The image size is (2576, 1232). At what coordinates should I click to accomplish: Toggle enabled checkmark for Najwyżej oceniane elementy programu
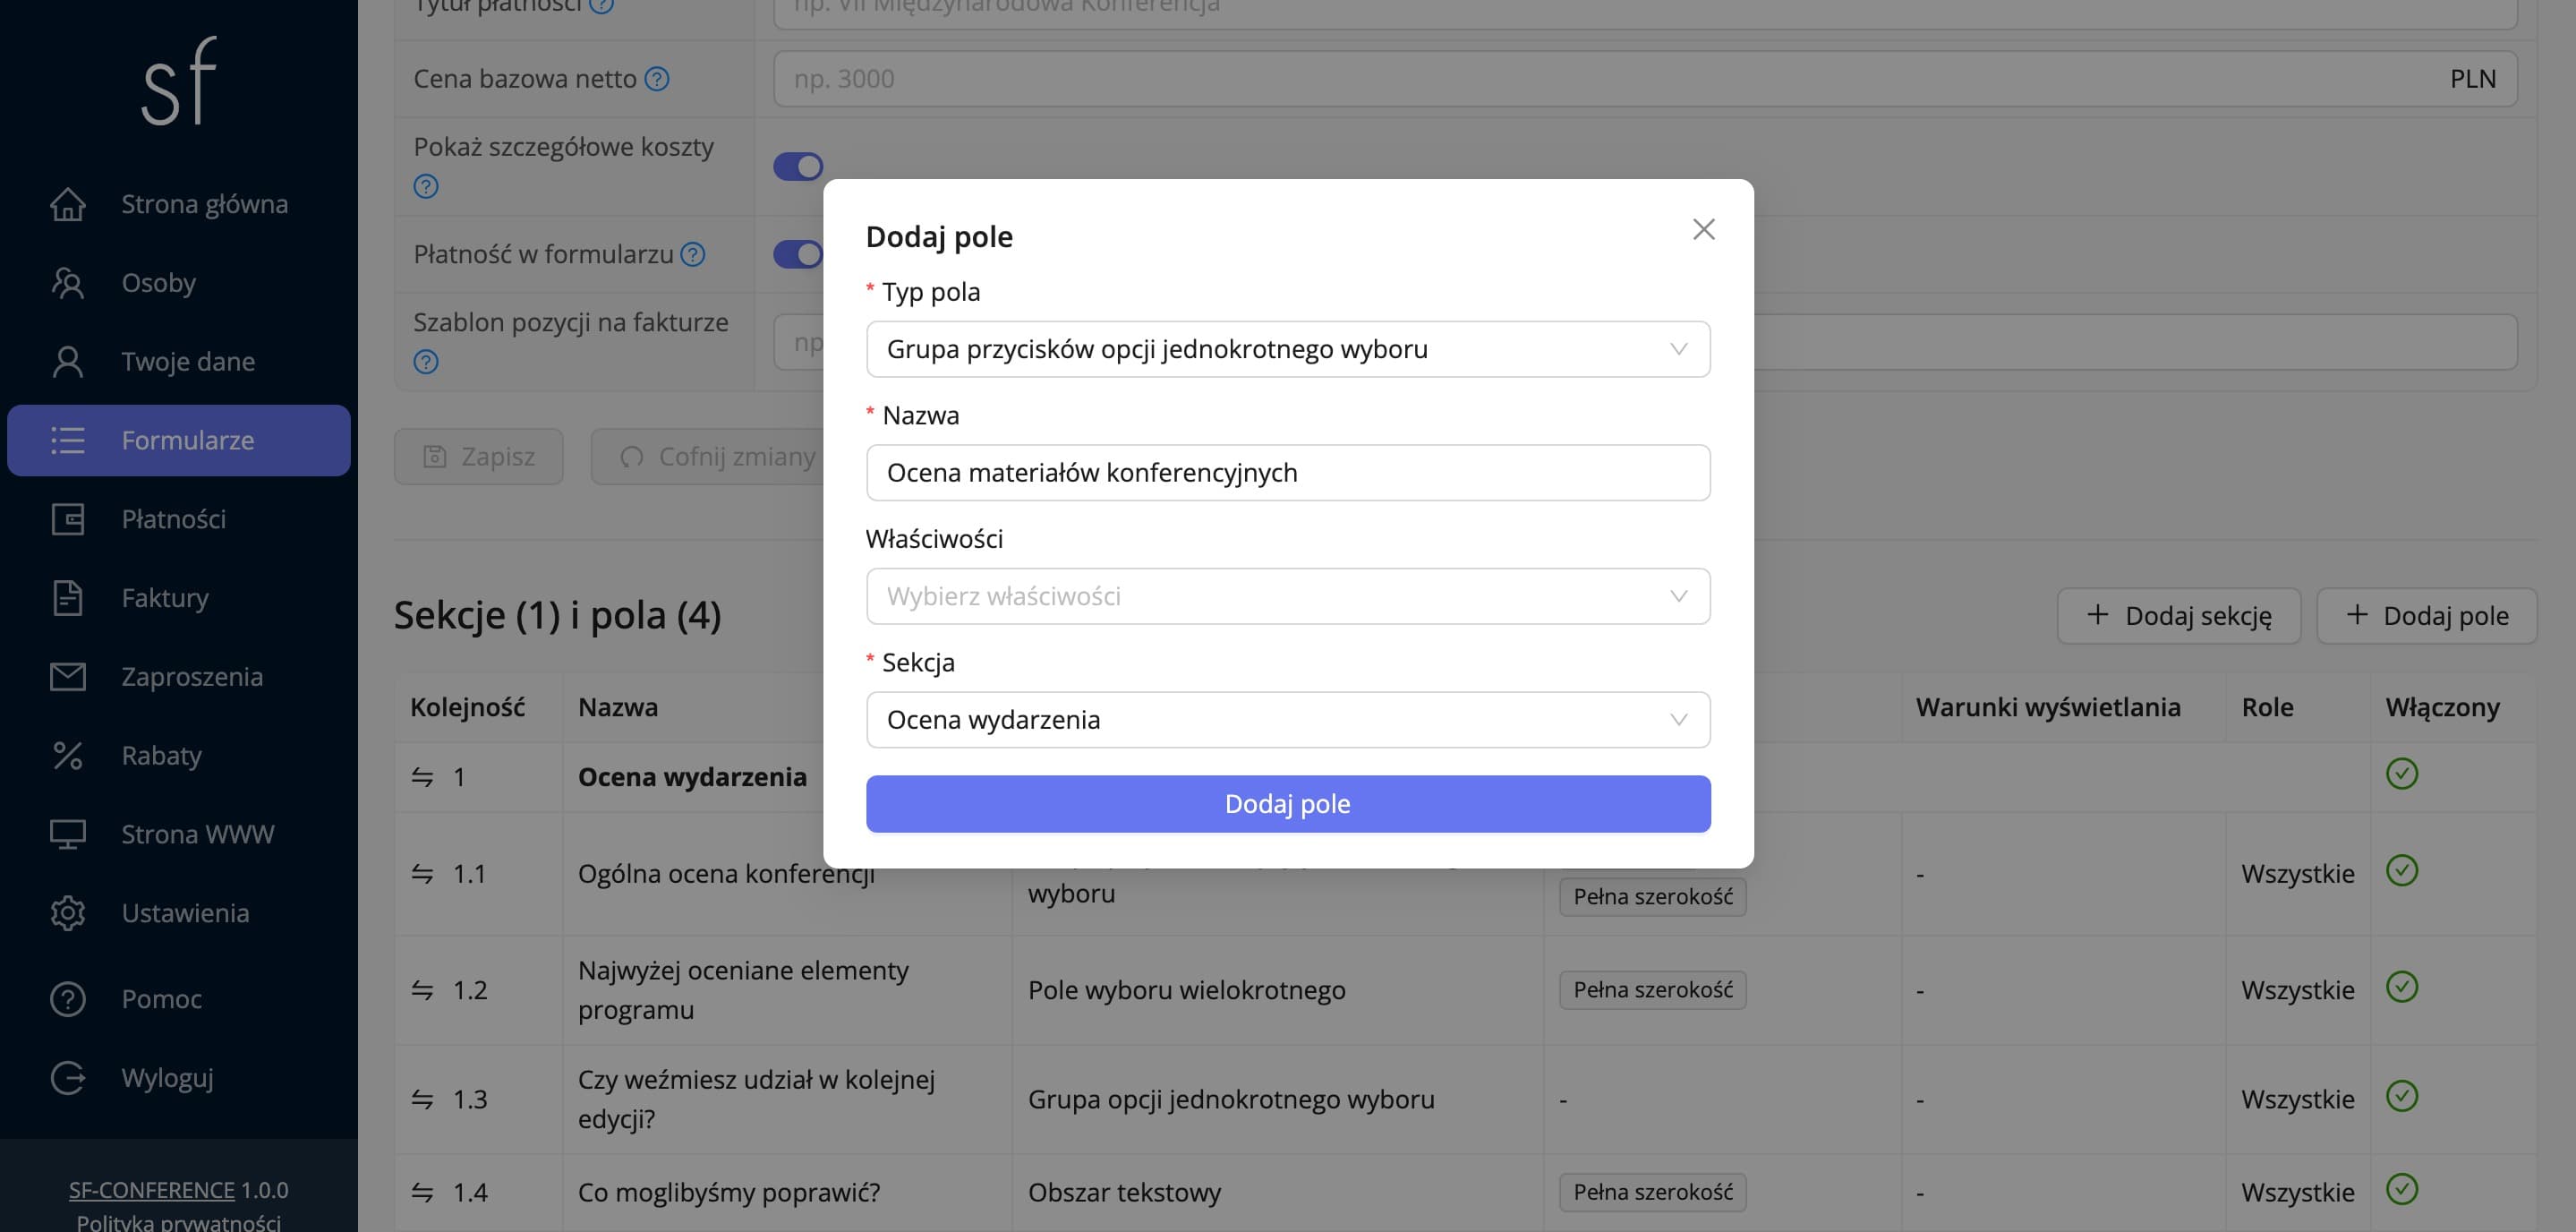[x=2402, y=987]
